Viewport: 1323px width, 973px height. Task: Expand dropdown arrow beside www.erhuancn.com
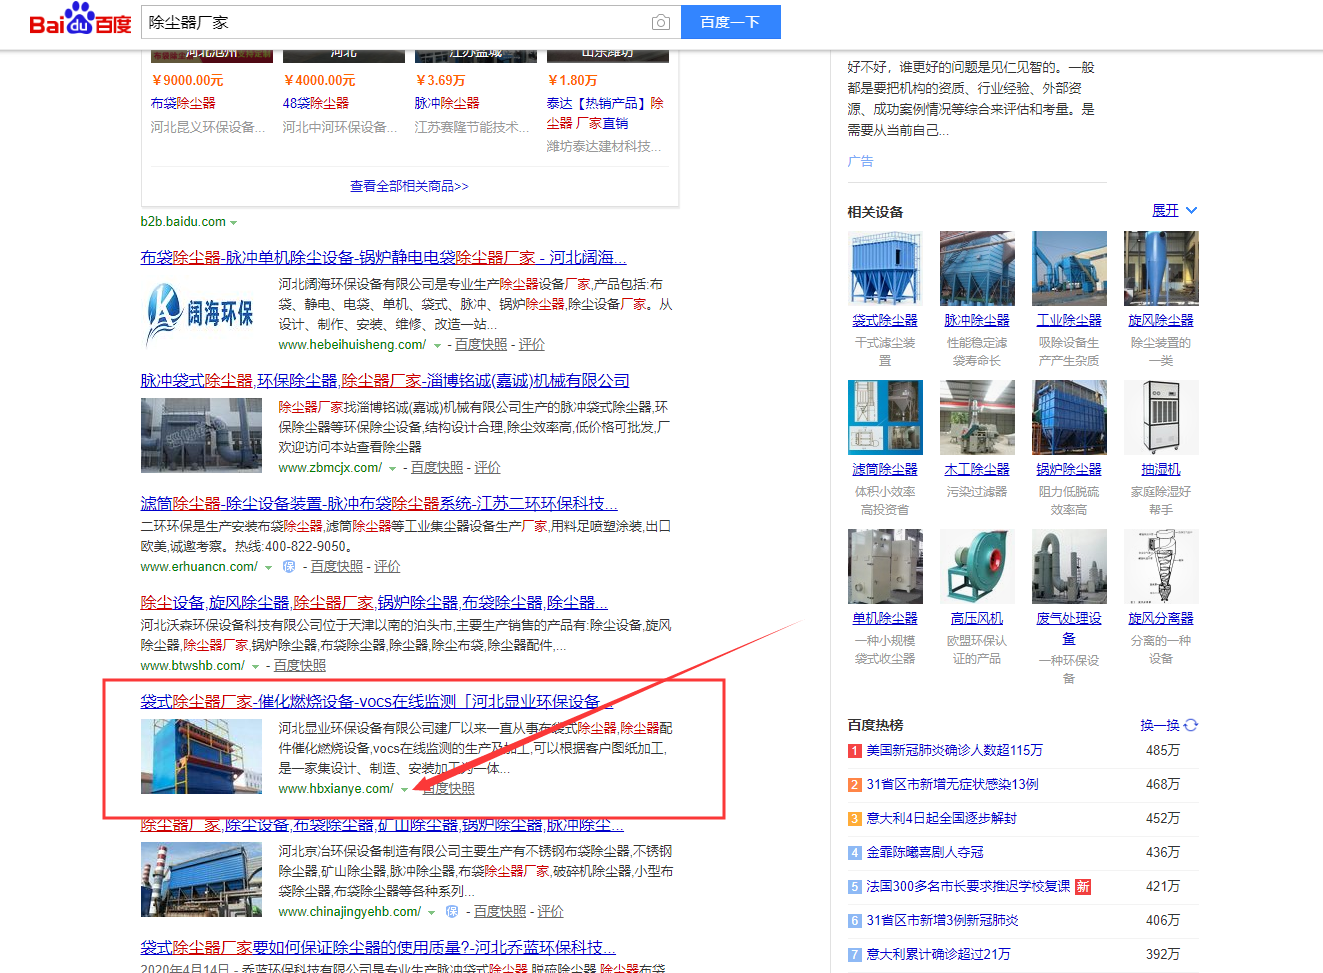coord(268,568)
